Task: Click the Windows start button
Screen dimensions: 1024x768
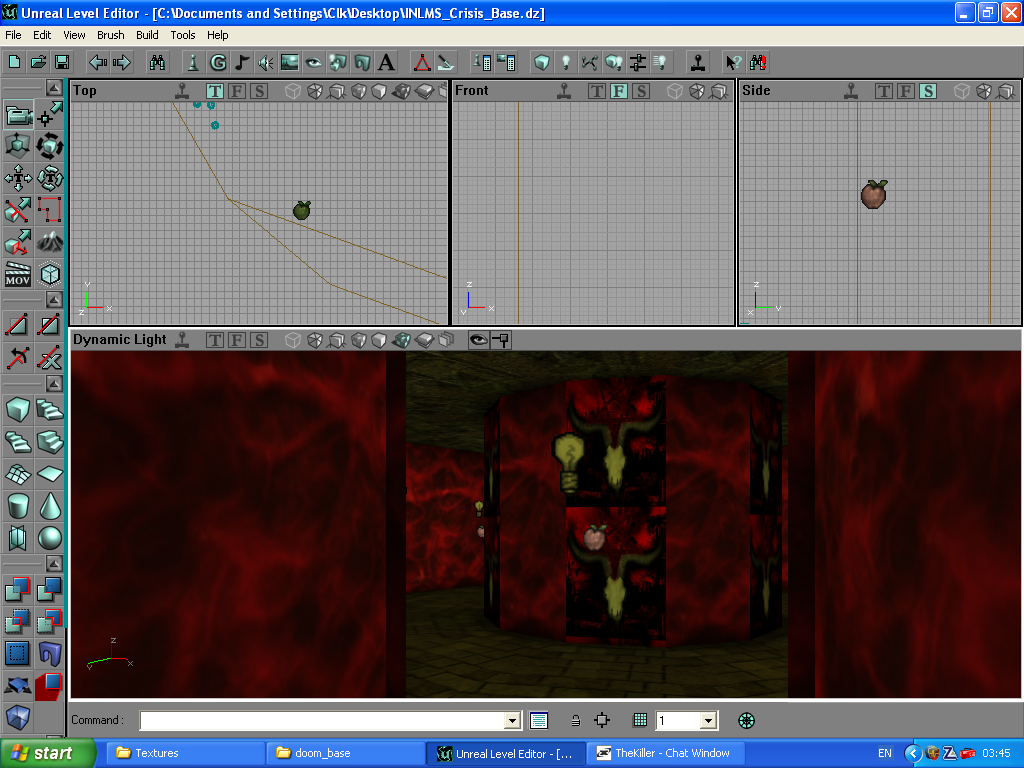Action: tap(48, 753)
